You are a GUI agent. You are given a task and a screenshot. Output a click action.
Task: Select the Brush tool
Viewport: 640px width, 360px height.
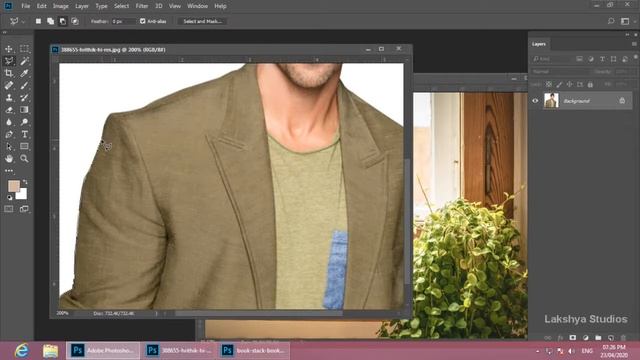[24, 86]
